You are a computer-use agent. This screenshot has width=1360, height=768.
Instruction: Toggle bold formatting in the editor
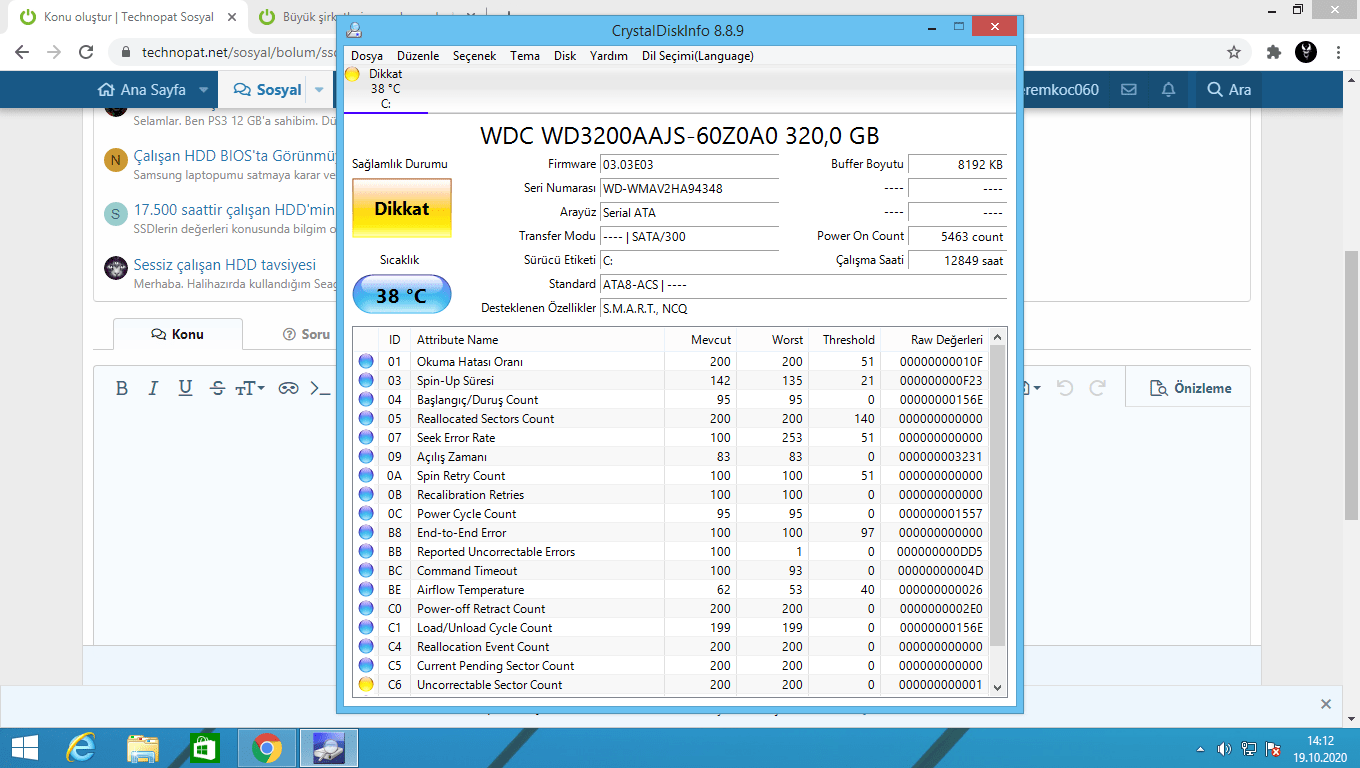(x=122, y=388)
